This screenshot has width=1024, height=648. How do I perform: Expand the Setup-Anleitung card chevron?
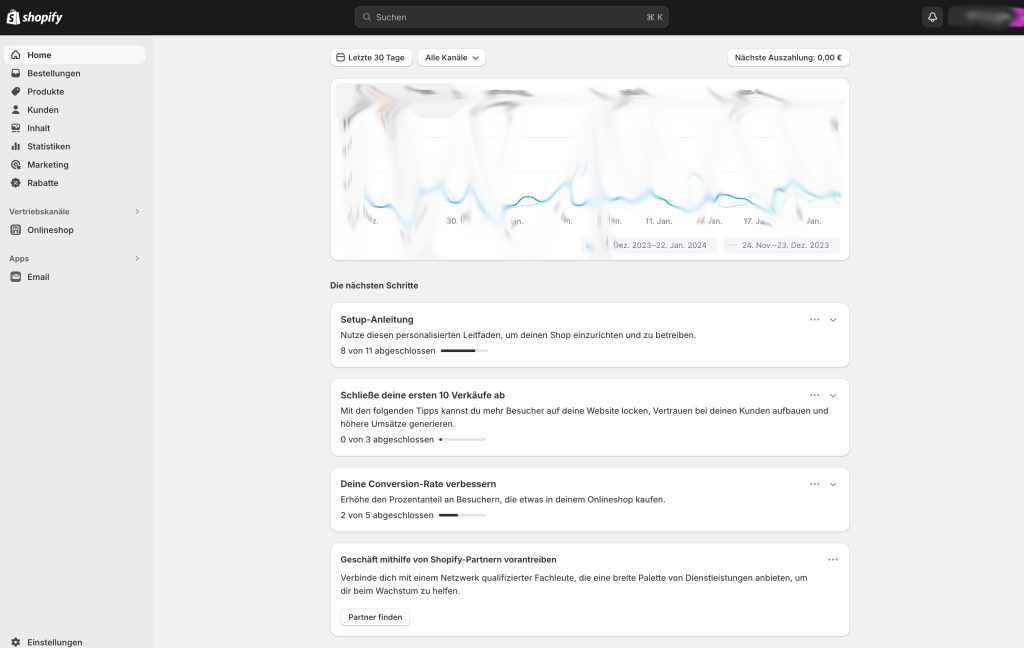tap(833, 320)
